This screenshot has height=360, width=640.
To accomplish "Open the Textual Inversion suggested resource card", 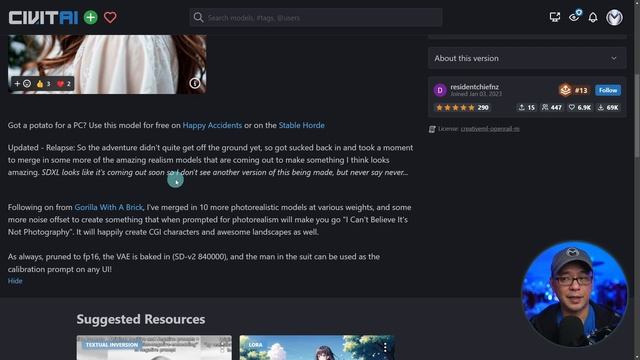I will (x=154, y=347).
